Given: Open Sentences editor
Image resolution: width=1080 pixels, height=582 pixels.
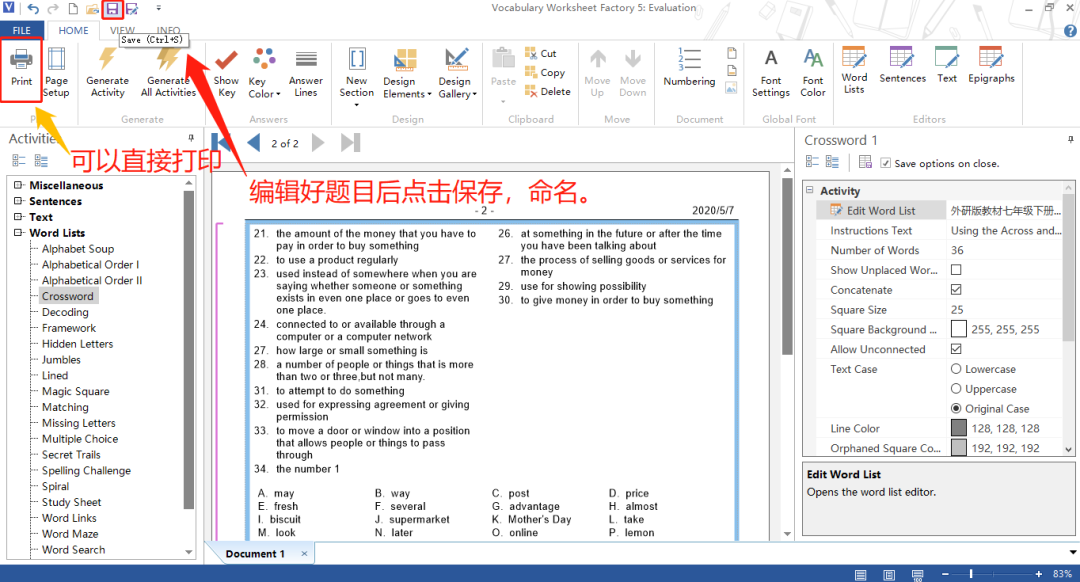Looking at the screenshot, I should pos(902,65).
